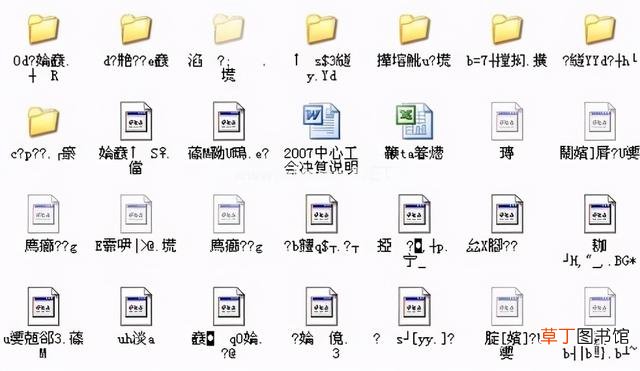Click file icon labeled with 'S♀.'
This screenshot has width=640, height=371.
click(136, 121)
